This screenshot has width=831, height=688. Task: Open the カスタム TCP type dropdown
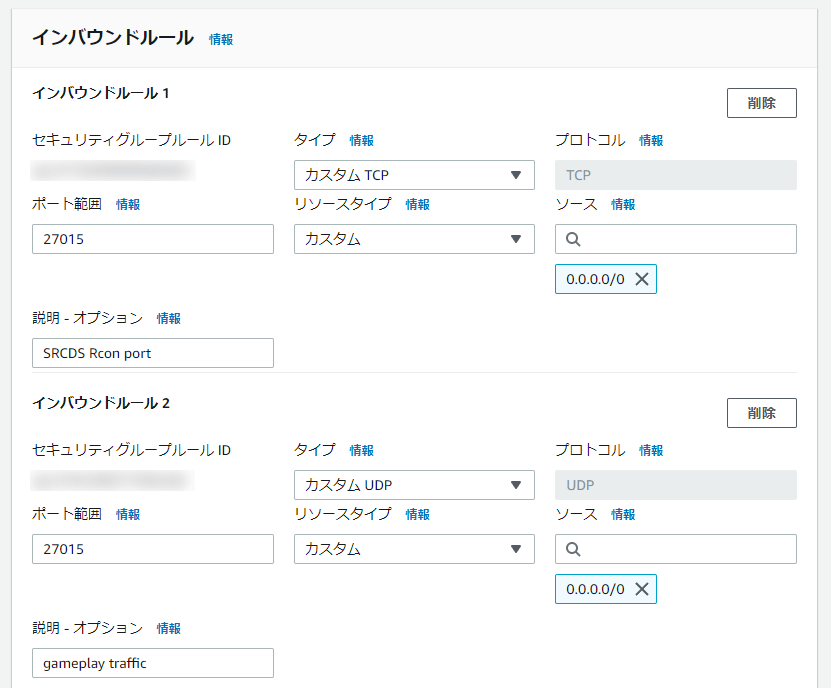tap(414, 175)
